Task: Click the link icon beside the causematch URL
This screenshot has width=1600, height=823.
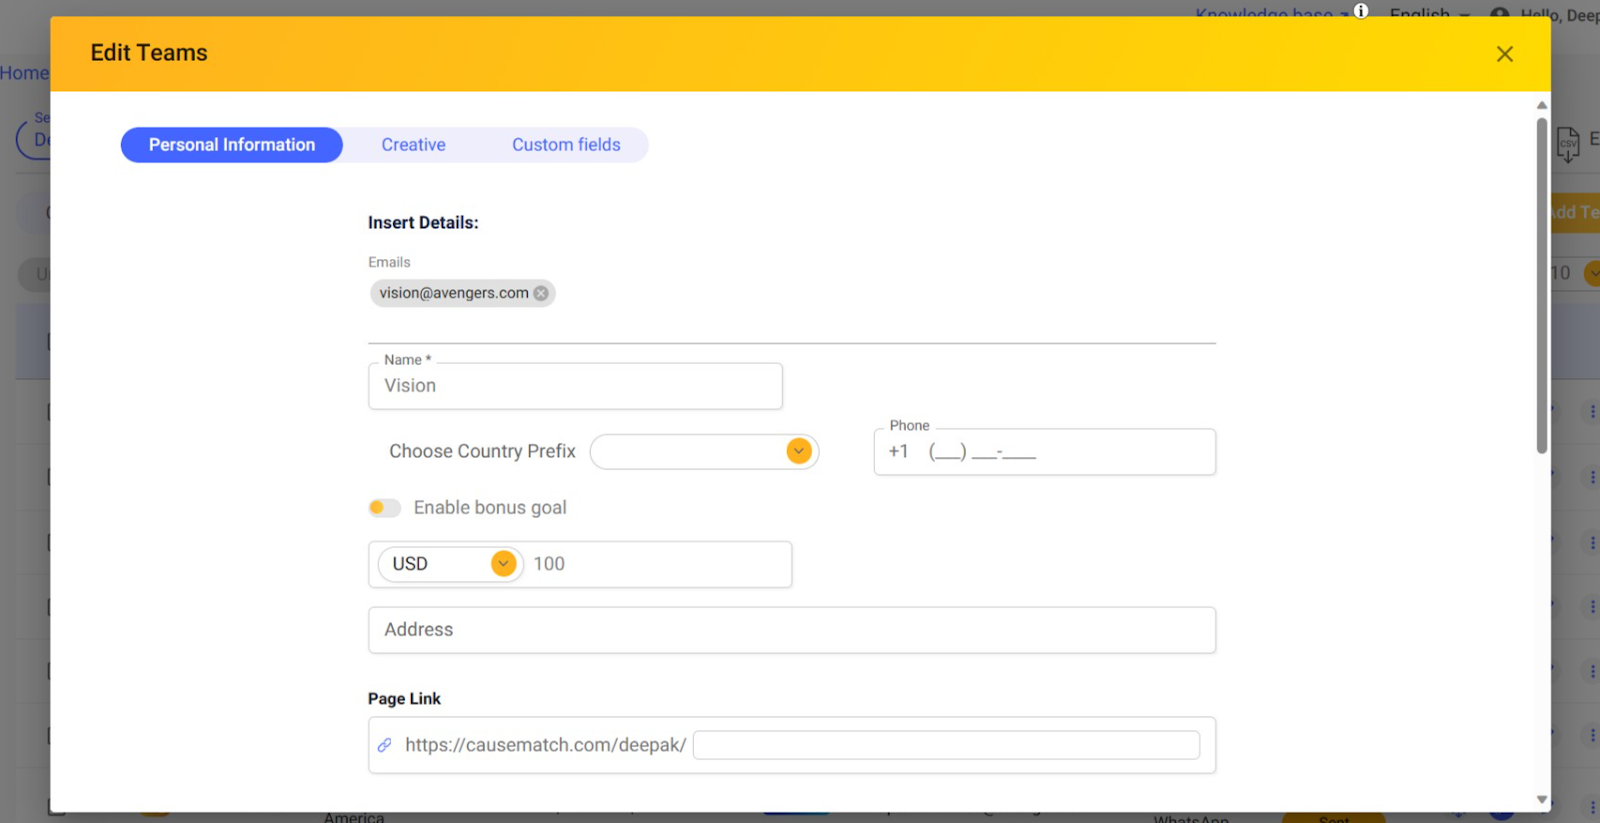Action: tap(384, 745)
